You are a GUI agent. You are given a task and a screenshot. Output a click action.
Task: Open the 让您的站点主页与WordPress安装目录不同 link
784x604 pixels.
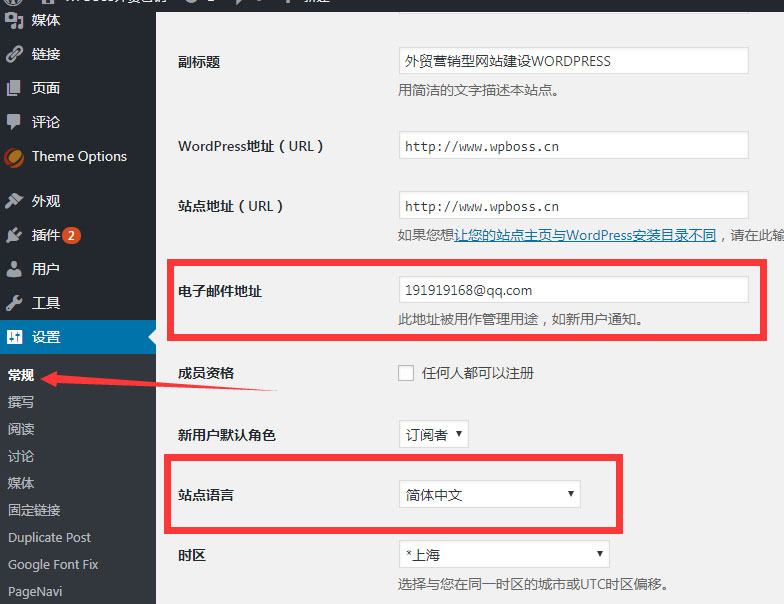coord(585,235)
